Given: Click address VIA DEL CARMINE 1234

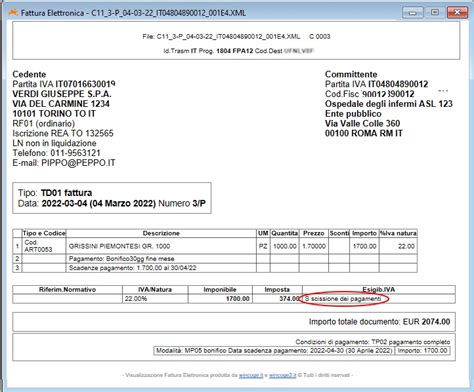Looking at the screenshot, I should click(61, 104).
